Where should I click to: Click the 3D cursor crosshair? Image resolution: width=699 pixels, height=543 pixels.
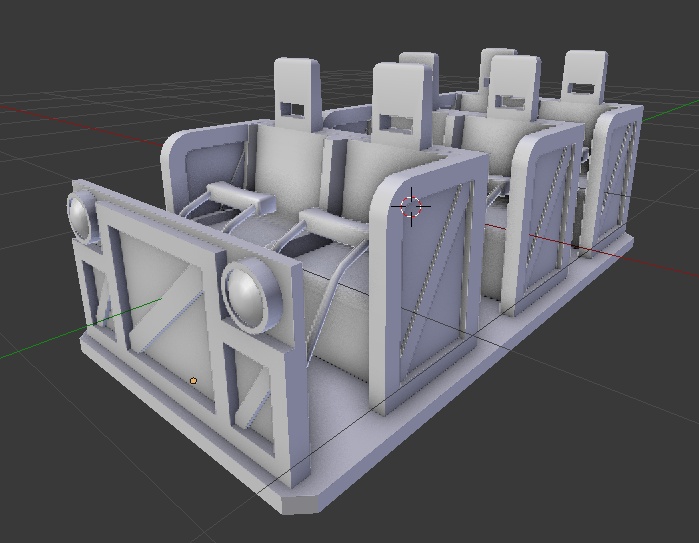pos(413,207)
